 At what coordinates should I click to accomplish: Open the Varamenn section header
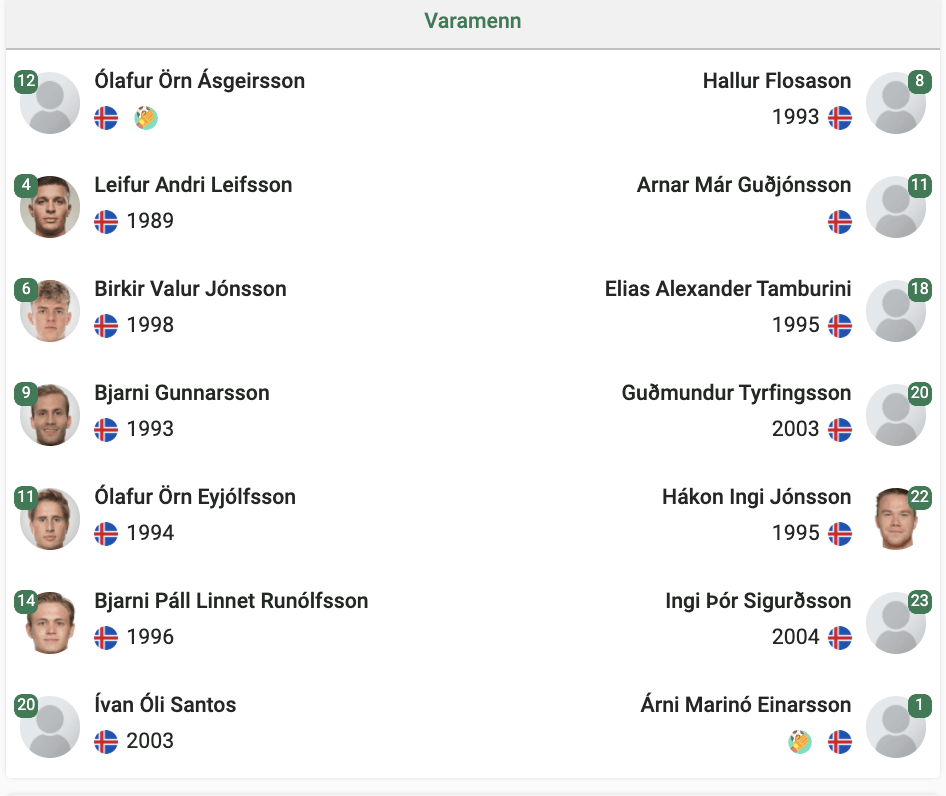click(x=472, y=21)
